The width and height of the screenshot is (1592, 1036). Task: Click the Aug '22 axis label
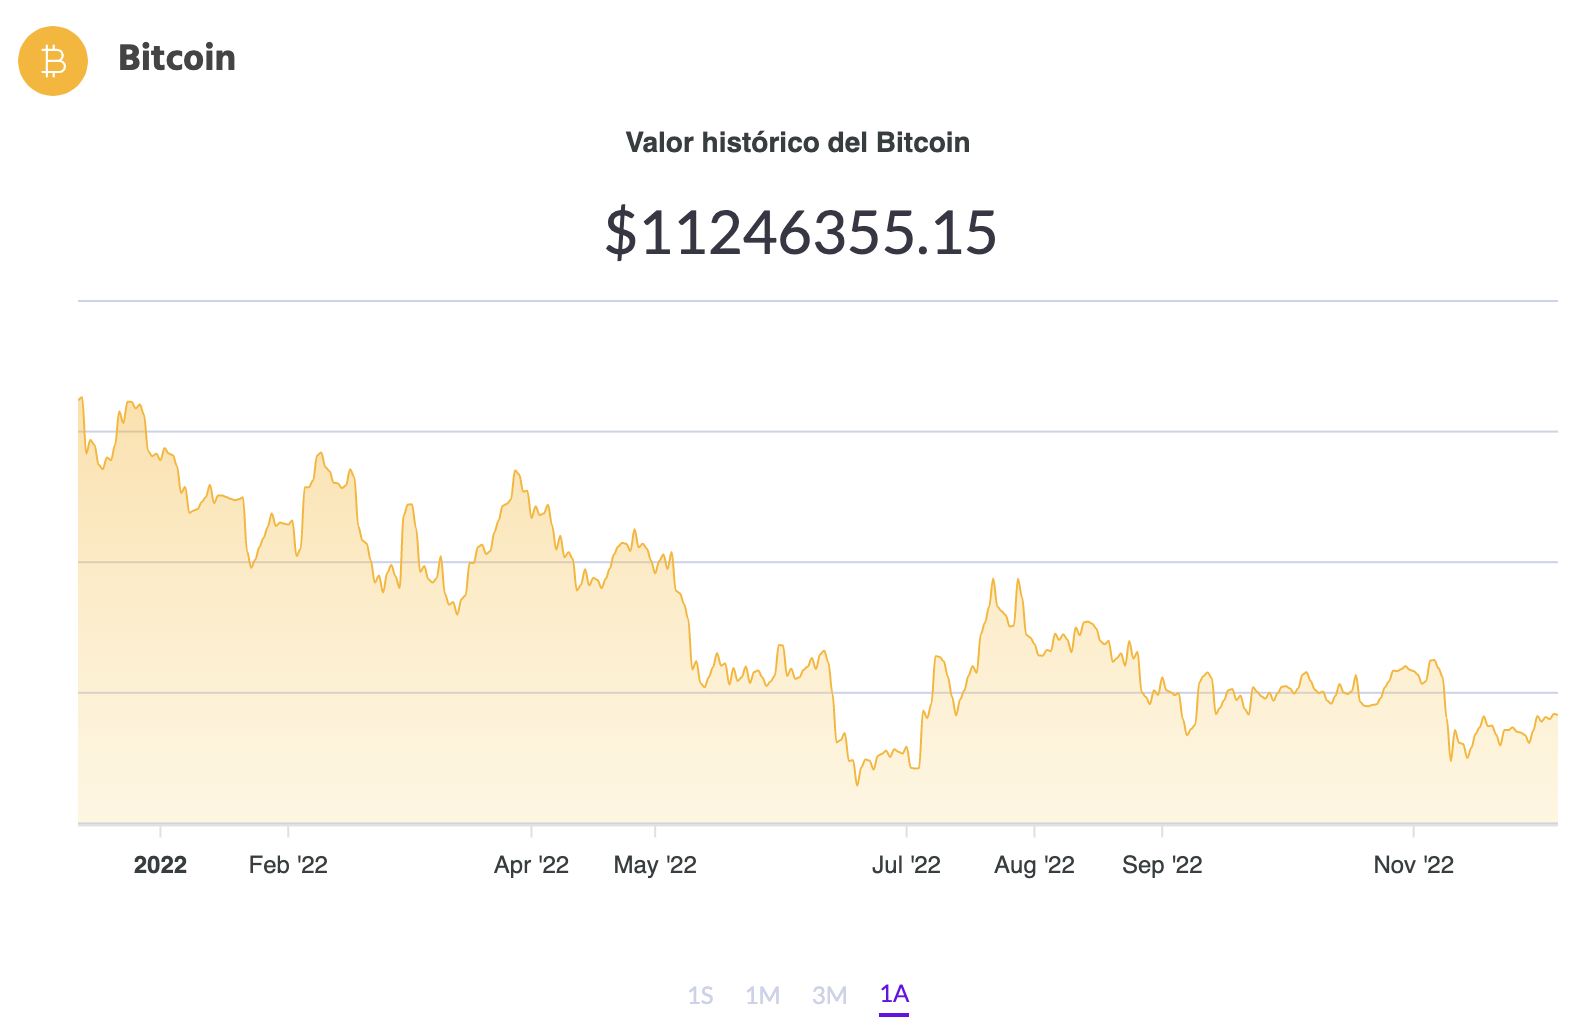coord(1034,865)
